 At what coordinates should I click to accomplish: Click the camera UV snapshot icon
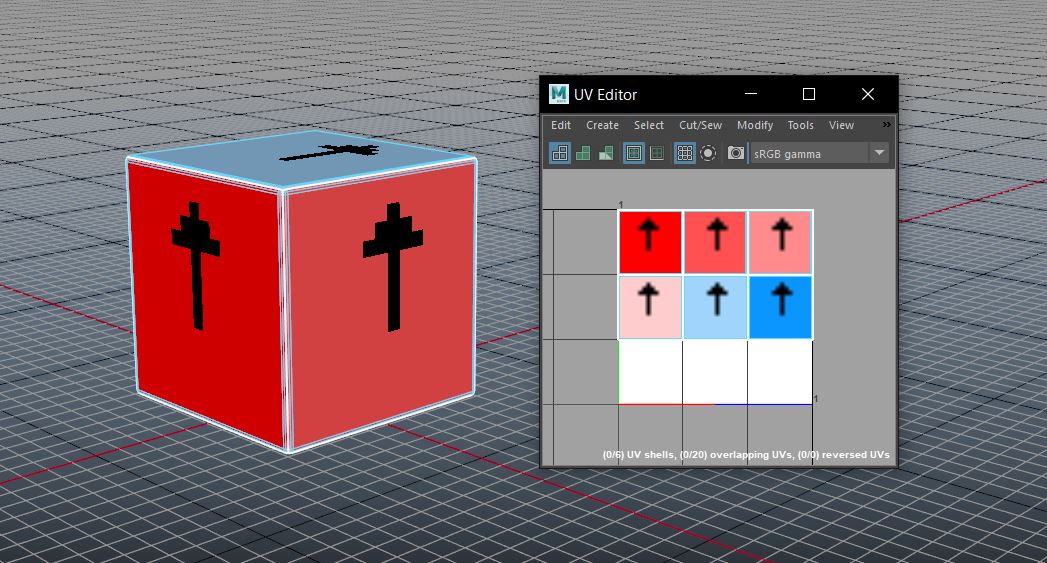(x=736, y=154)
